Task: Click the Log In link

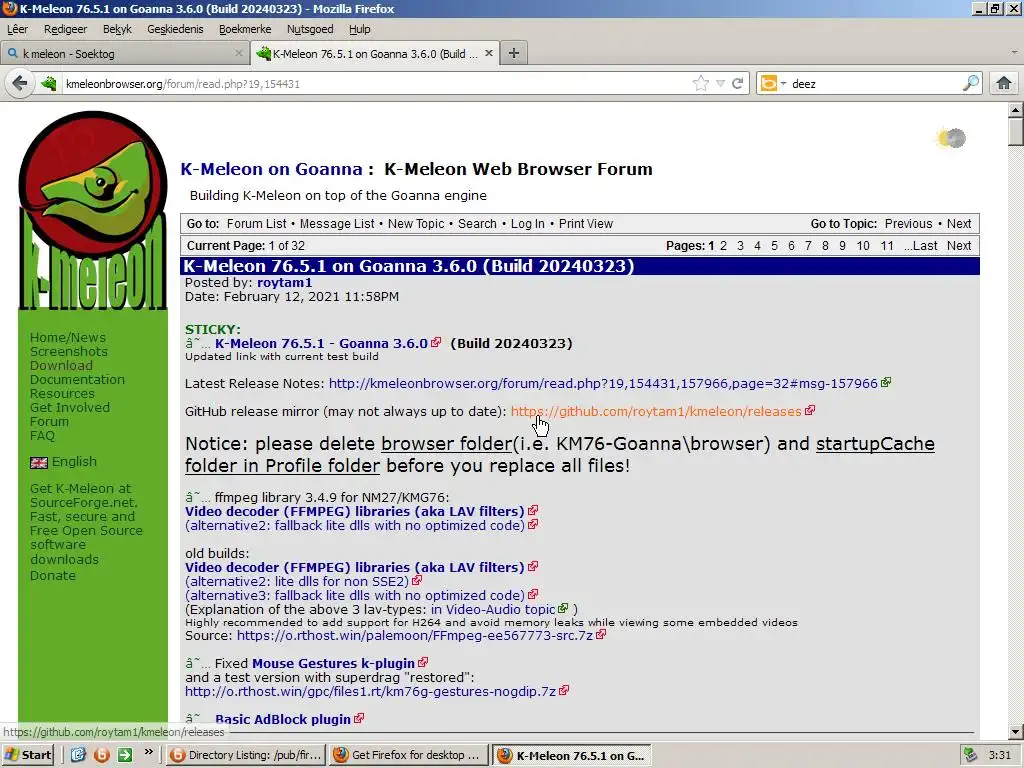Action: [x=528, y=224]
